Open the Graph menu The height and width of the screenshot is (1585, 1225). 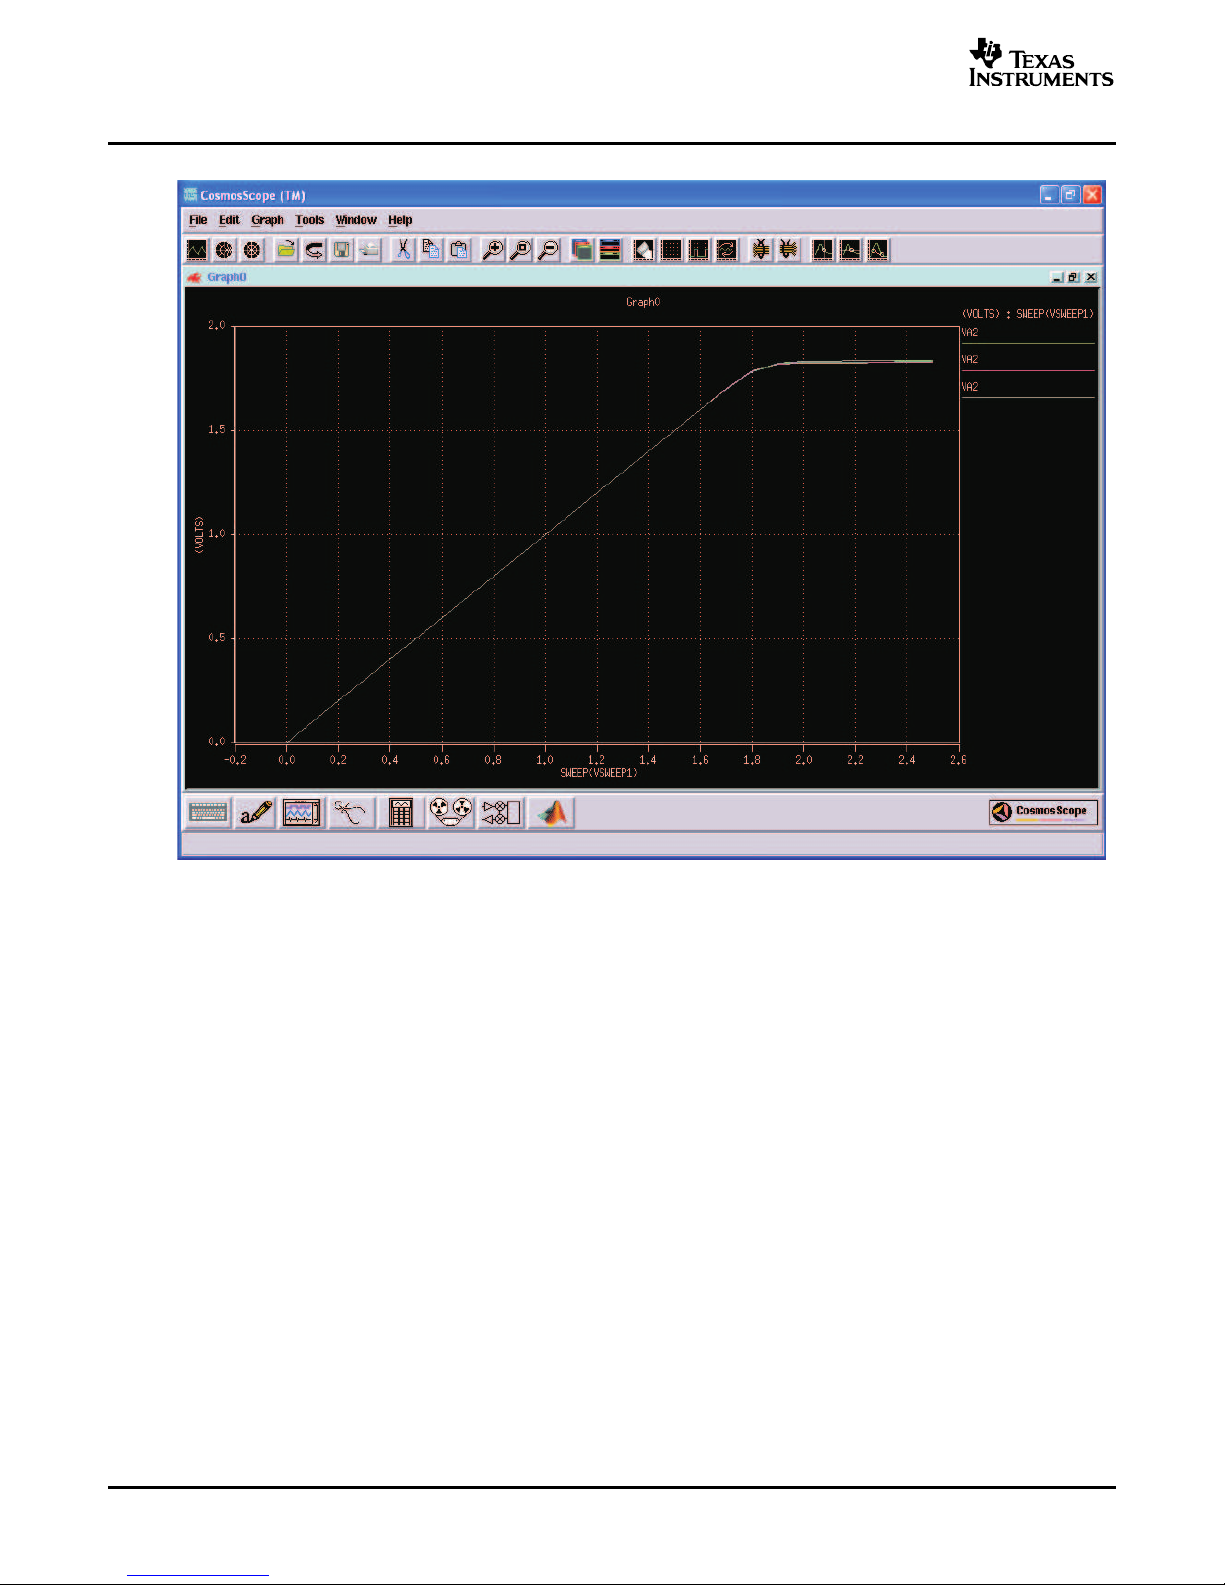267,220
